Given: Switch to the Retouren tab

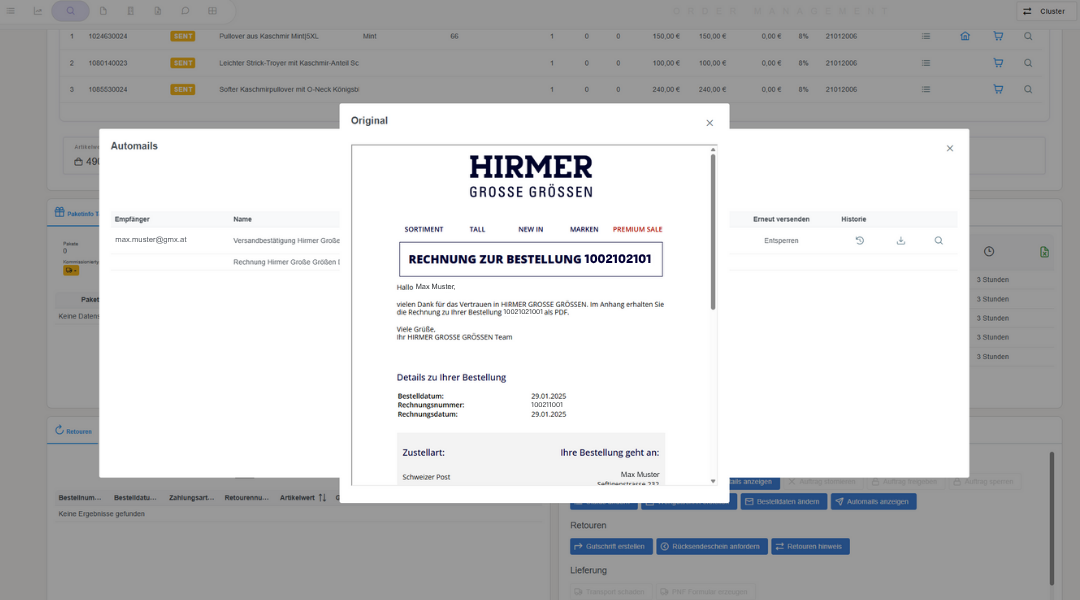Looking at the screenshot, I should (73, 431).
